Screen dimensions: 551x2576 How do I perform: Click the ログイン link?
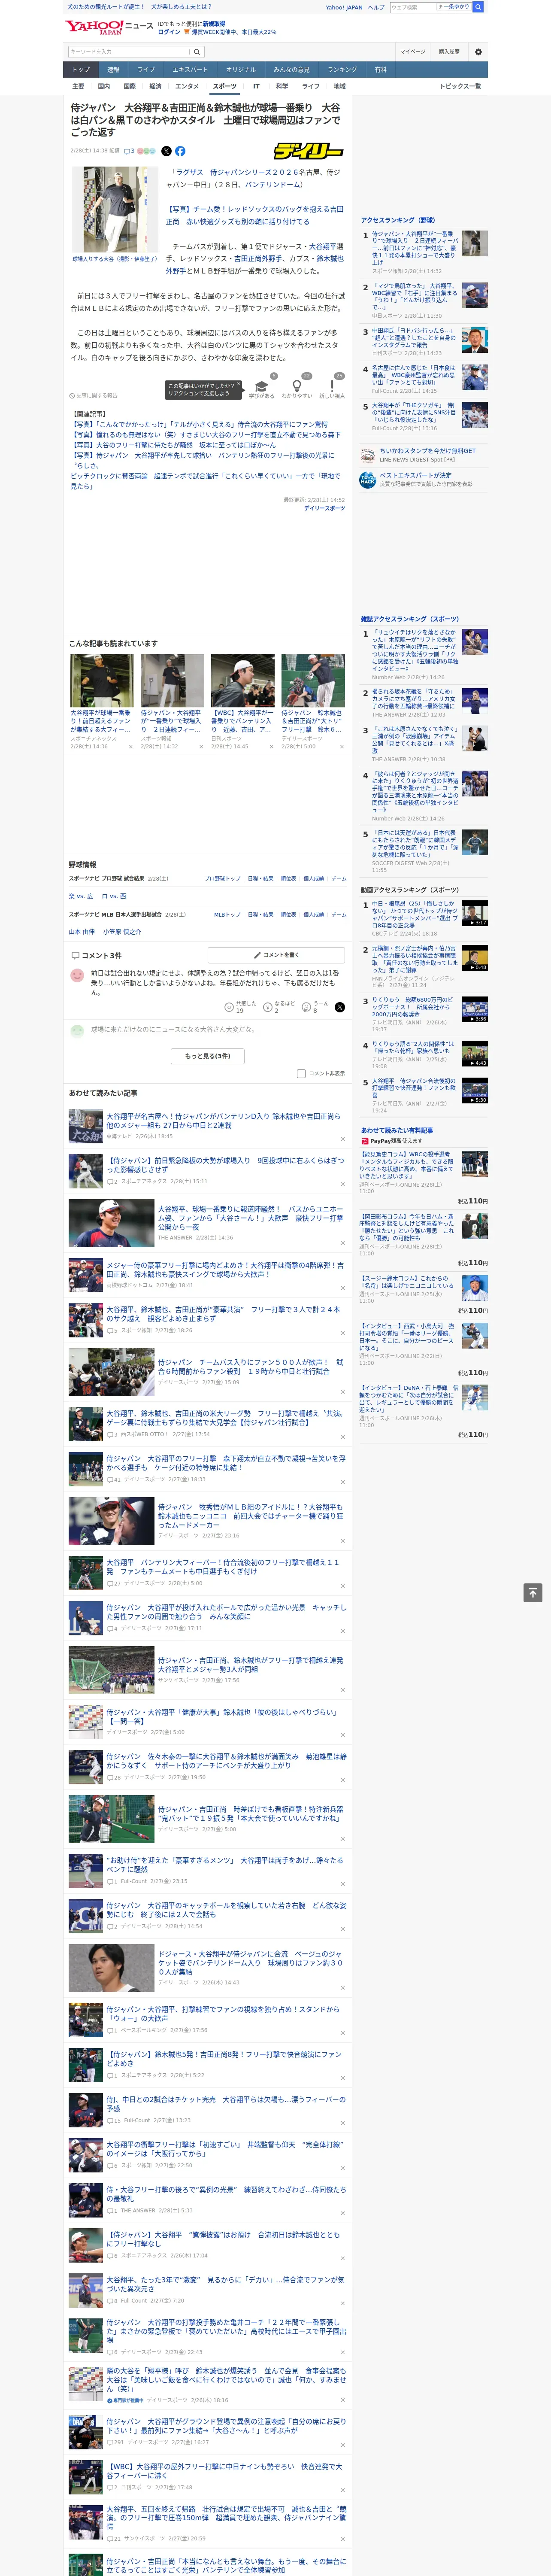click(x=169, y=32)
